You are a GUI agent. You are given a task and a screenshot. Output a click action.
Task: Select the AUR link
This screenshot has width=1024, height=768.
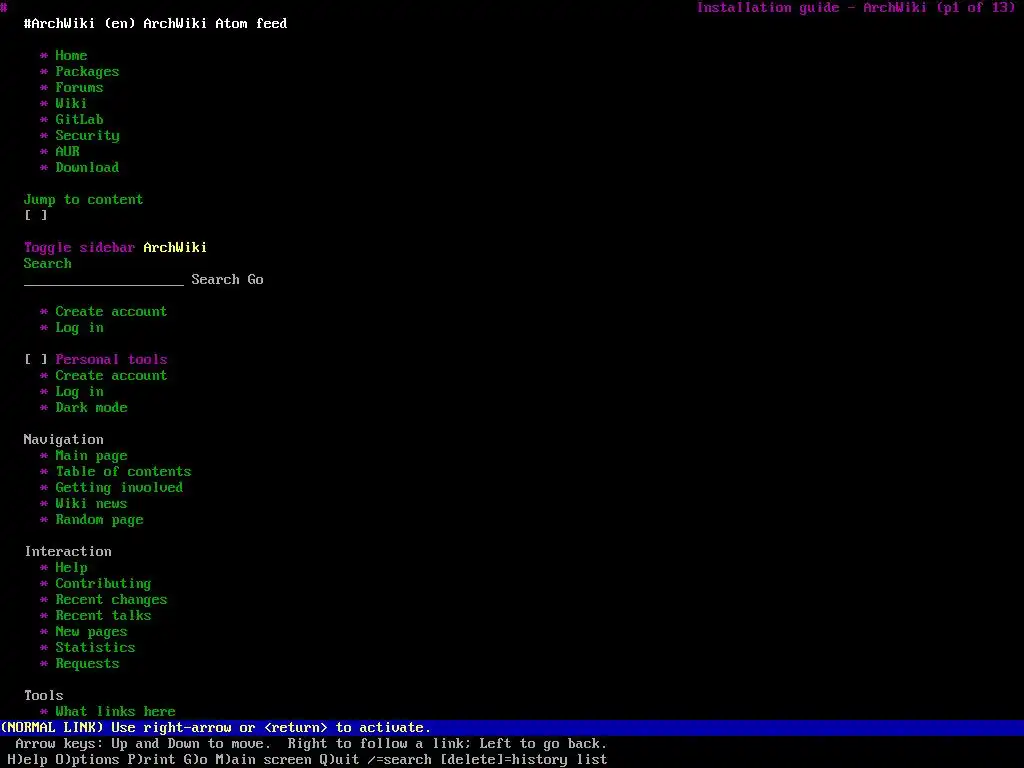[67, 152]
